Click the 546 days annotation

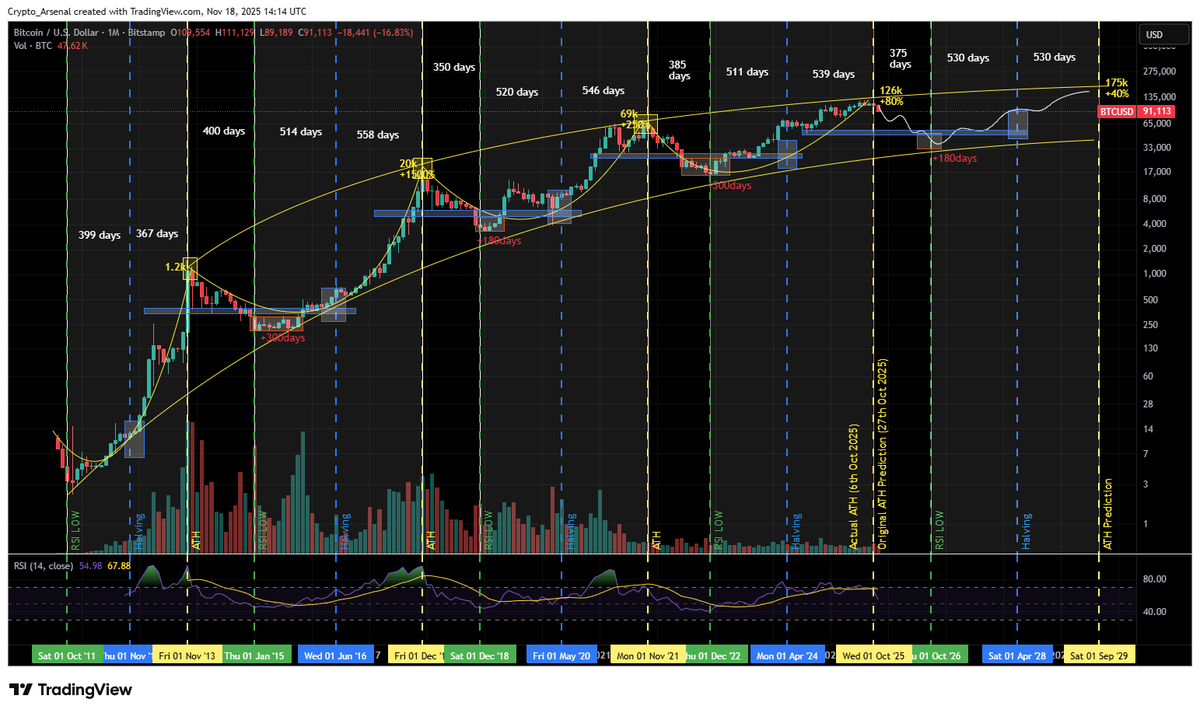pyautogui.click(x=603, y=90)
